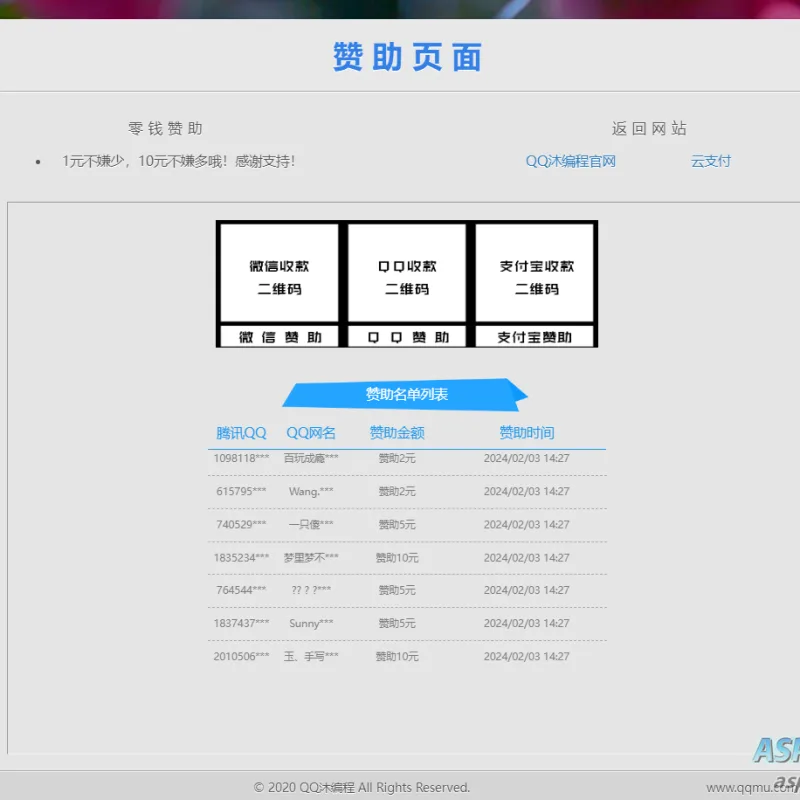Select the QQ赞助 label button
This screenshot has height=800, width=800.
click(x=407, y=337)
